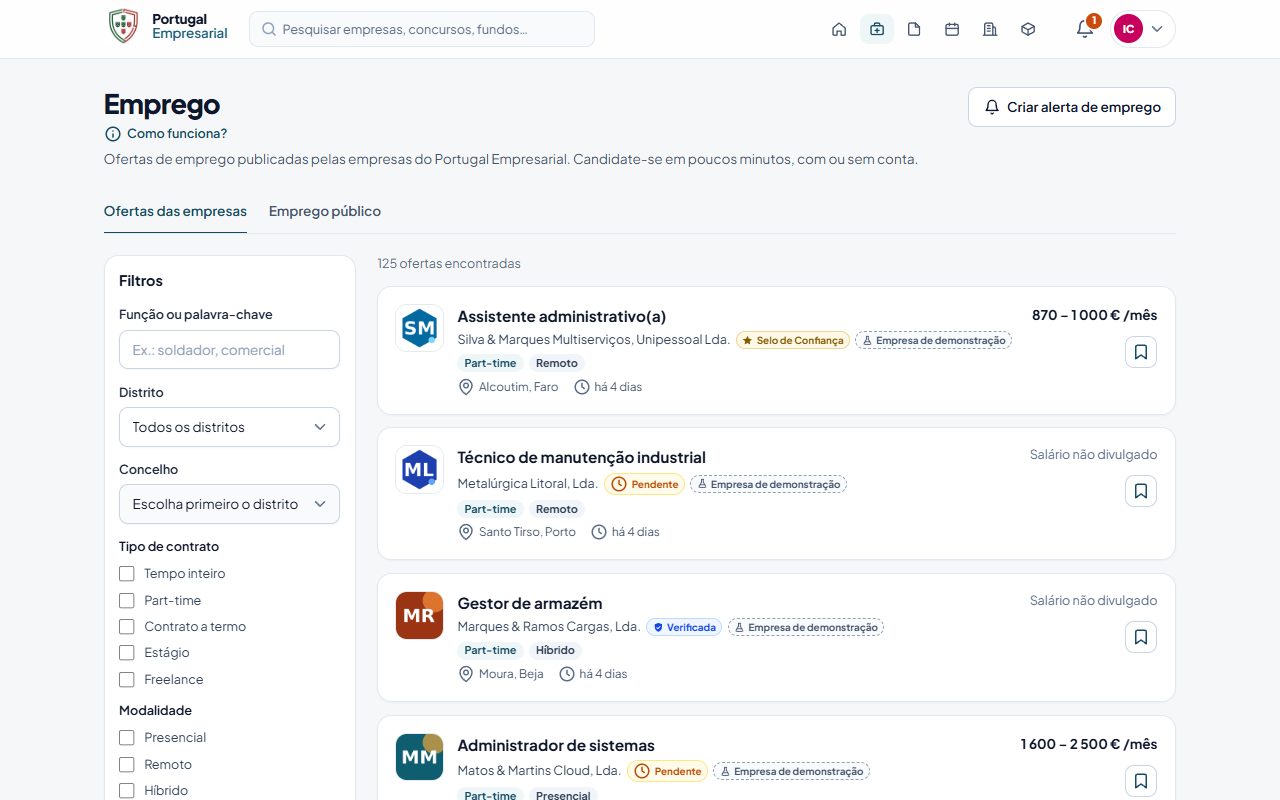Tick the Part-time contract checkbox

coord(127,601)
